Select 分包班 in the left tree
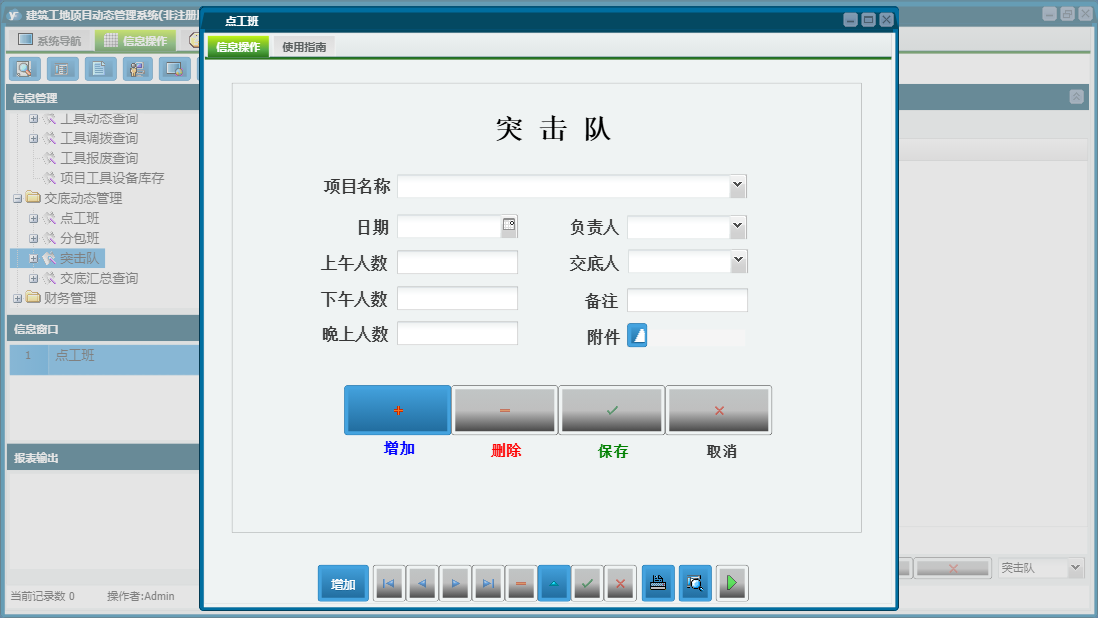 [80, 237]
